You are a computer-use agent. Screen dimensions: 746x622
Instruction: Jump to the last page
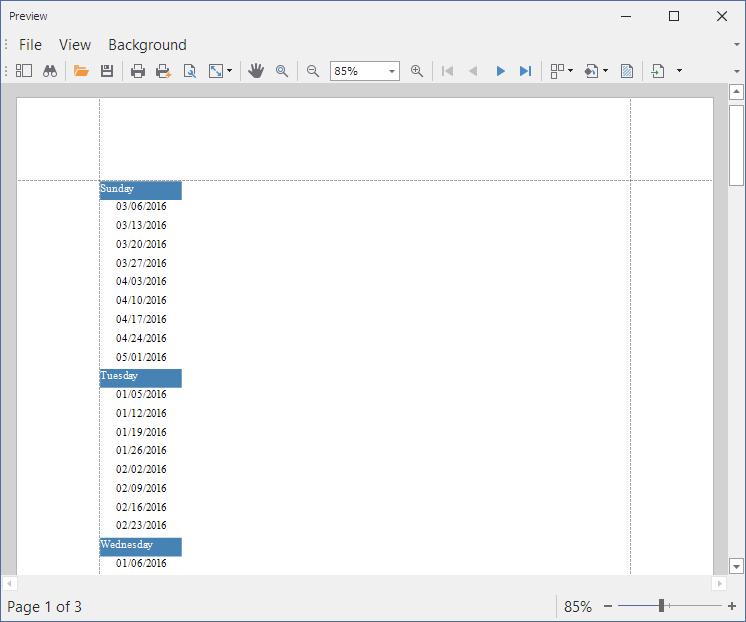click(x=525, y=71)
